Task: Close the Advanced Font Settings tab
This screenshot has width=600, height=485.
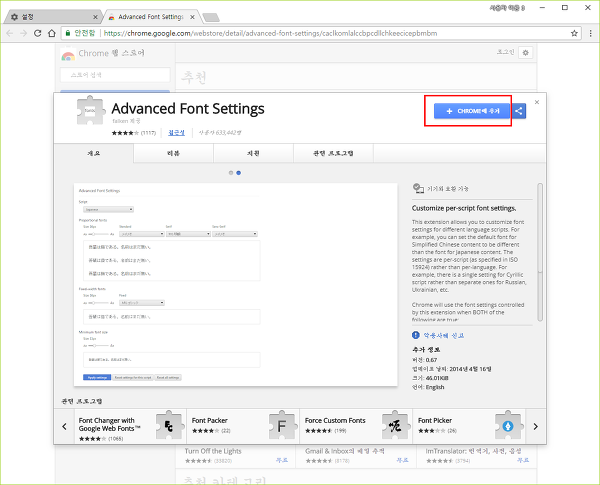Action: (x=192, y=17)
